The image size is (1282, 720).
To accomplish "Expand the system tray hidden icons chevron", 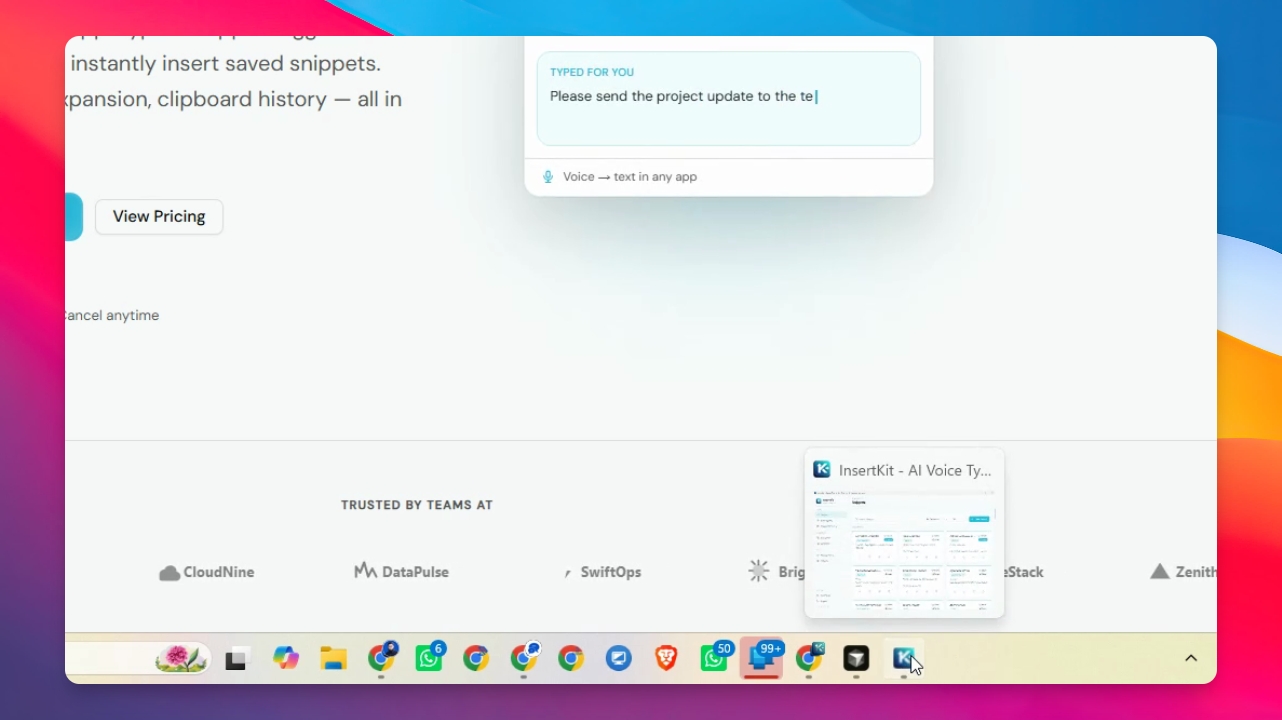I will (x=1191, y=658).
